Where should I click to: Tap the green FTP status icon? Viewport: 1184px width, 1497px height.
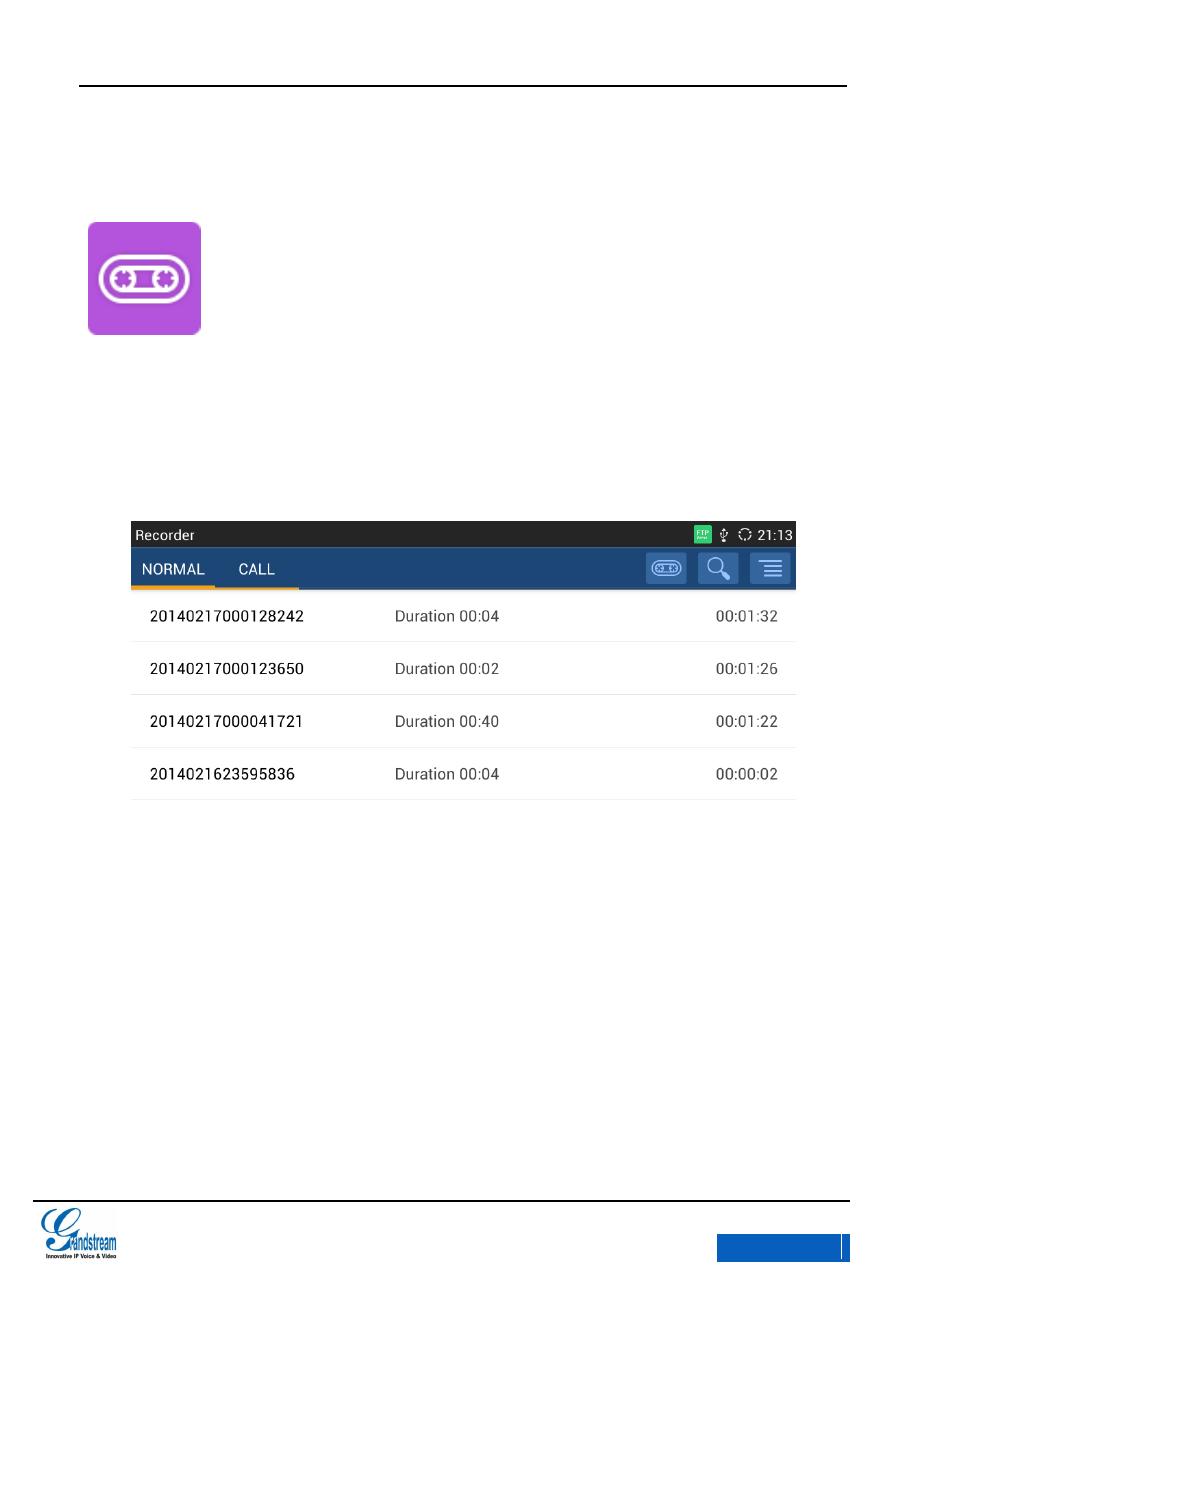(703, 534)
